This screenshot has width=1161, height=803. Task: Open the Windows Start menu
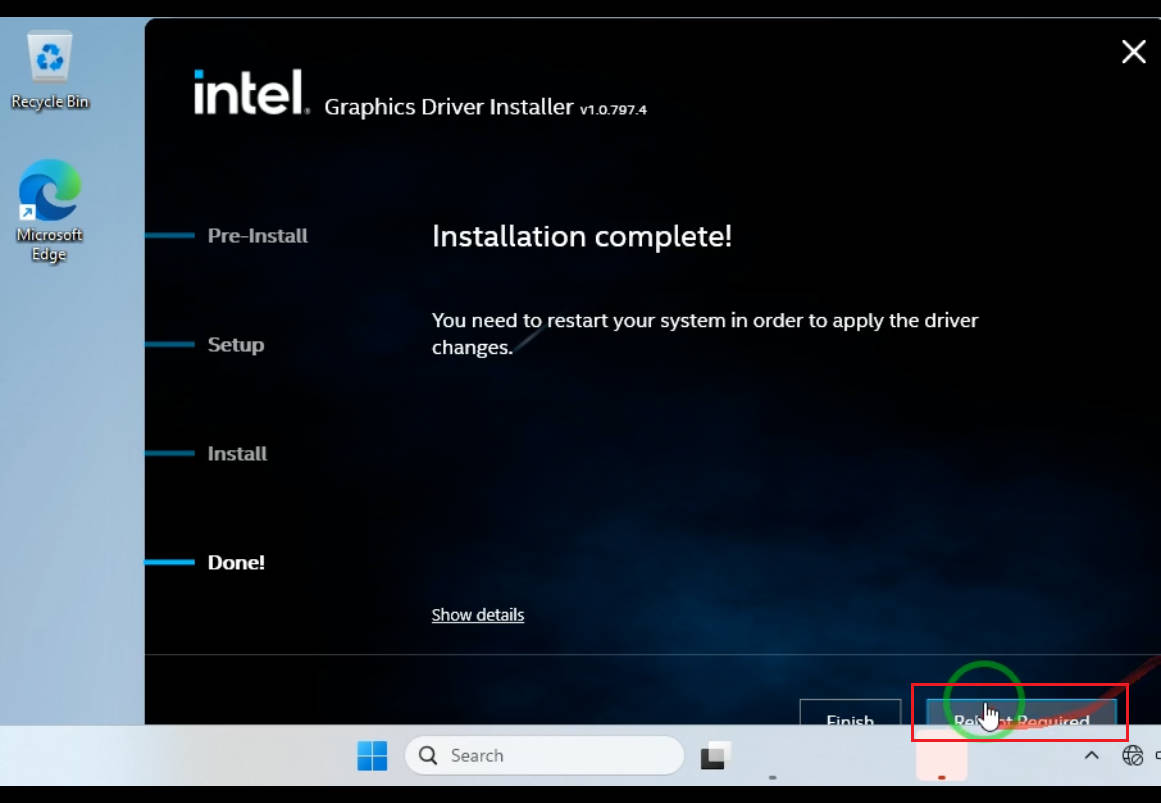tap(372, 756)
